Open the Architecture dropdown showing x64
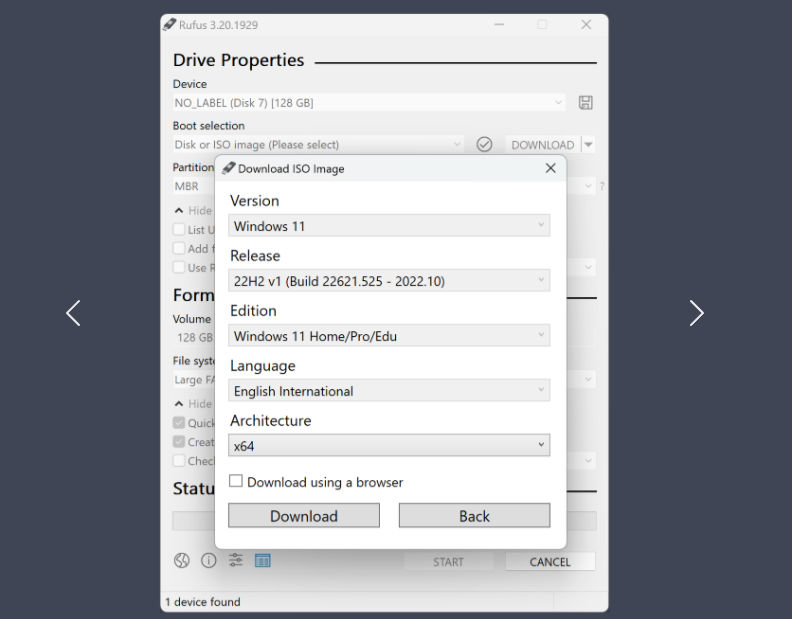Image resolution: width=792 pixels, height=619 pixels. [x=389, y=446]
